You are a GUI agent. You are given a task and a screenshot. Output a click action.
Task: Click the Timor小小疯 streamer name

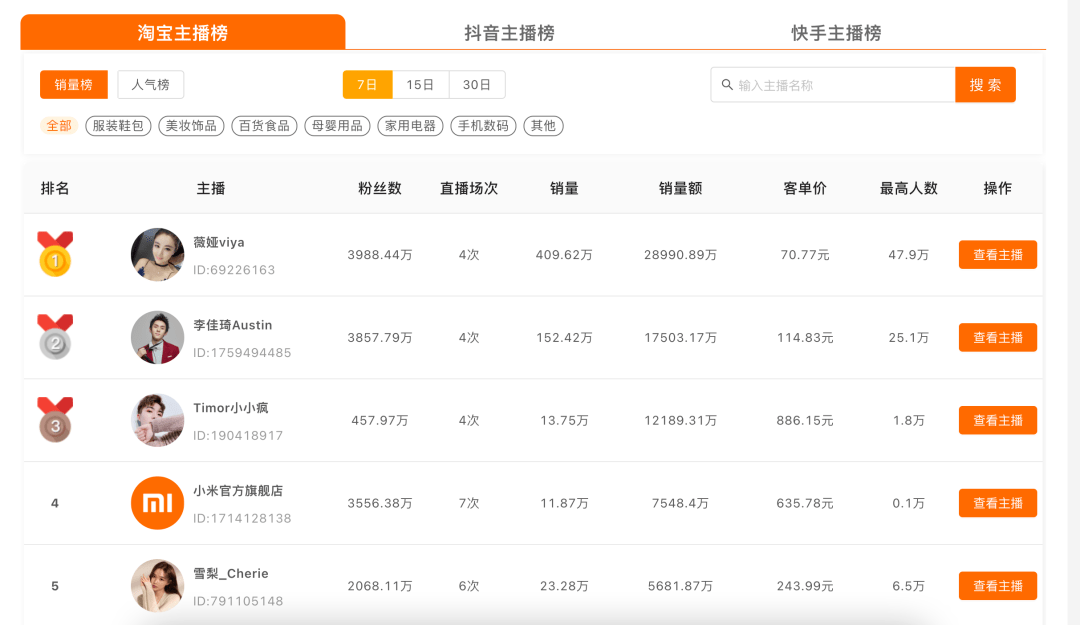(231, 408)
